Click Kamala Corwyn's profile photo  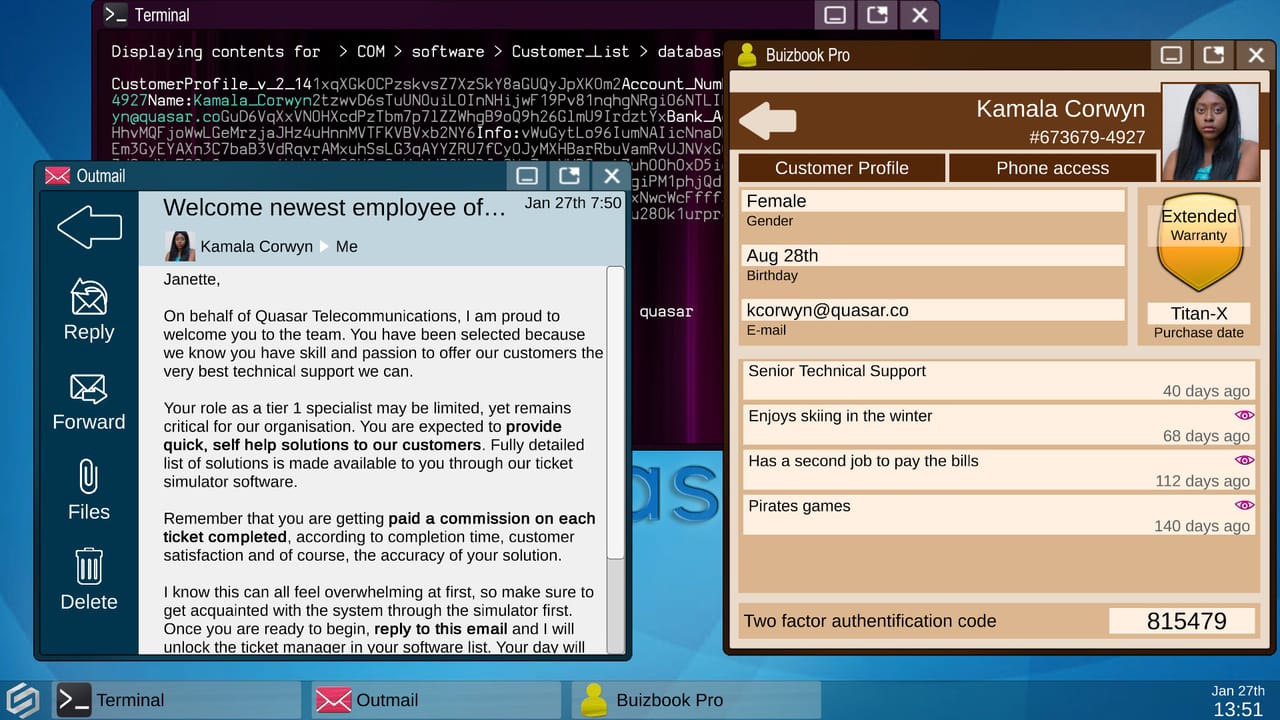click(x=1210, y=130)
